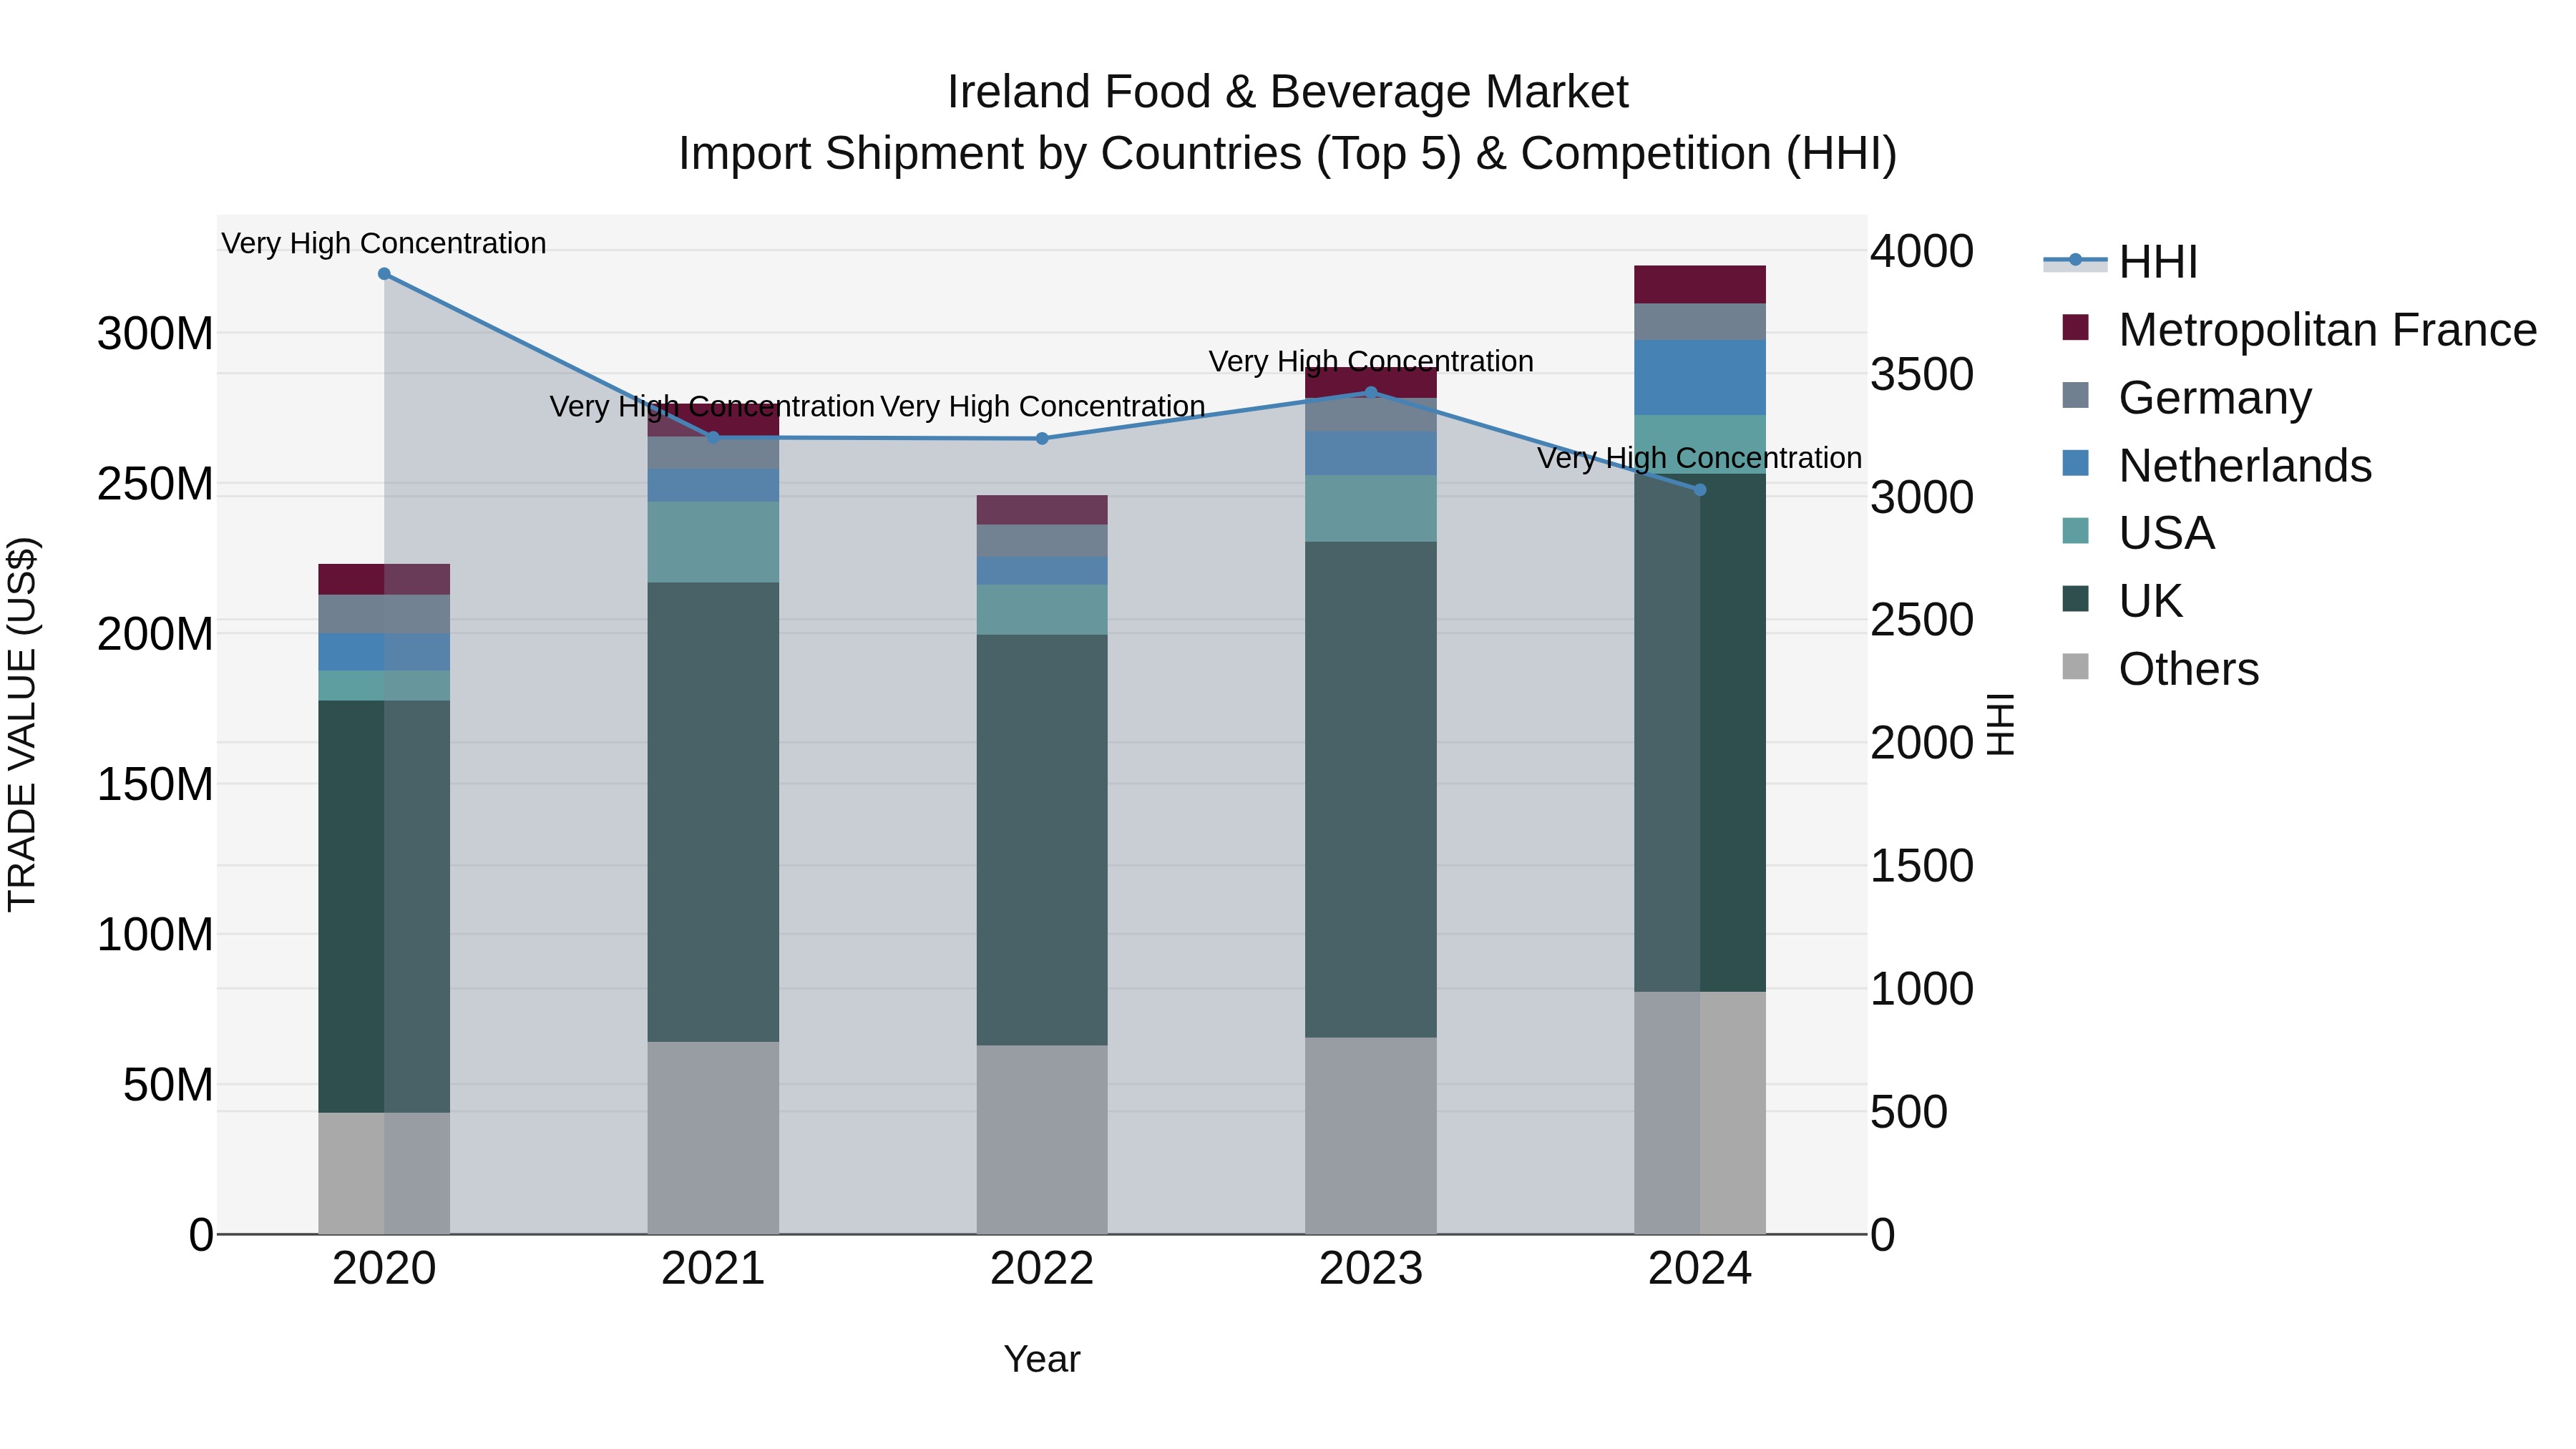
Task: Click the HHI data point for 2020
Action: pos(384,274)
